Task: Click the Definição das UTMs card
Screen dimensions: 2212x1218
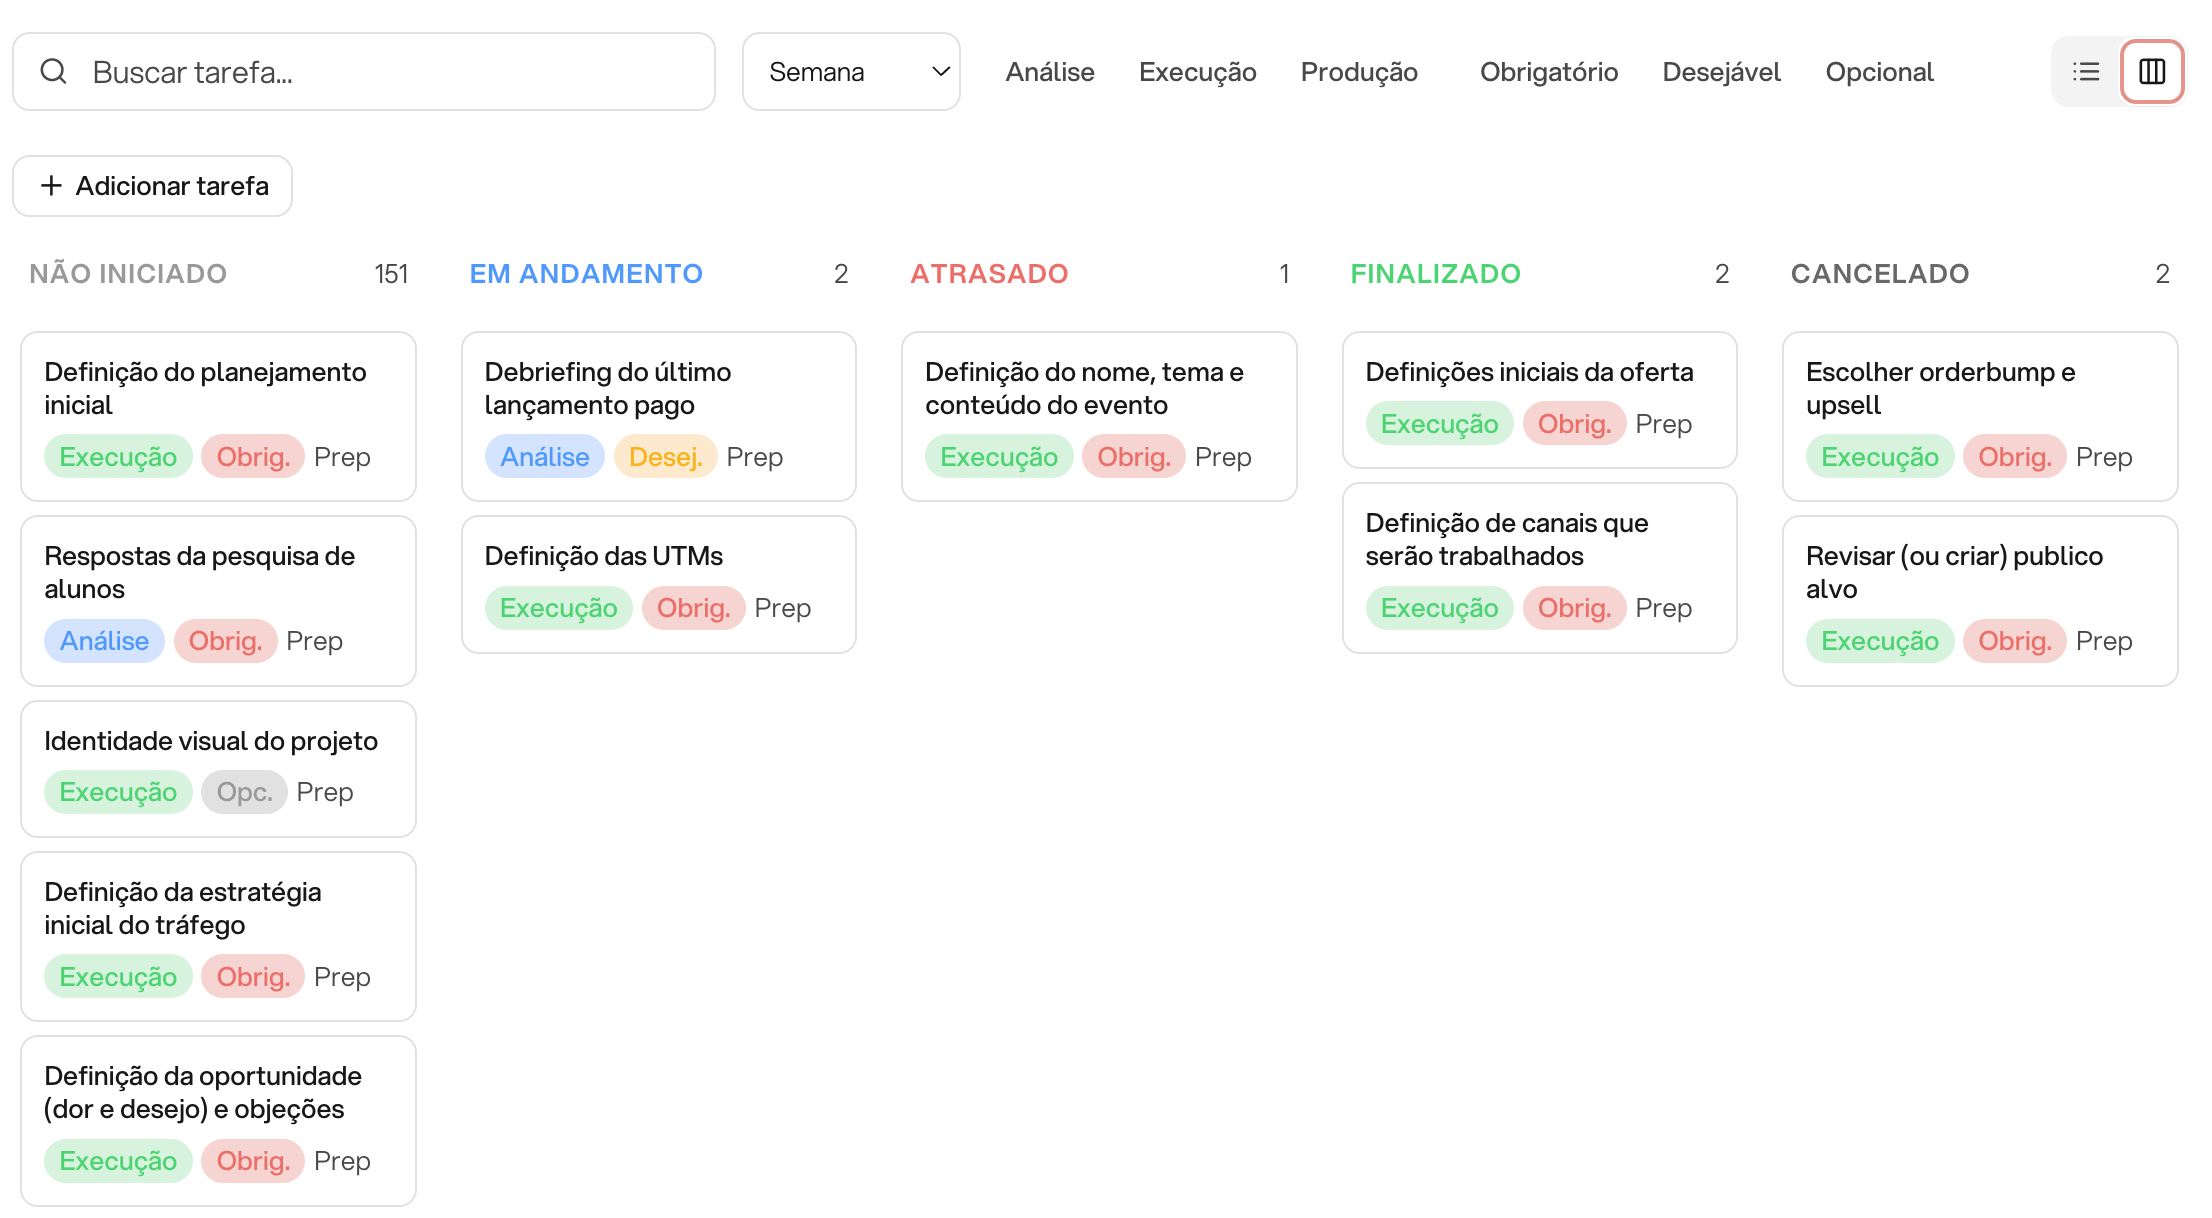Action: pos(658,583)
